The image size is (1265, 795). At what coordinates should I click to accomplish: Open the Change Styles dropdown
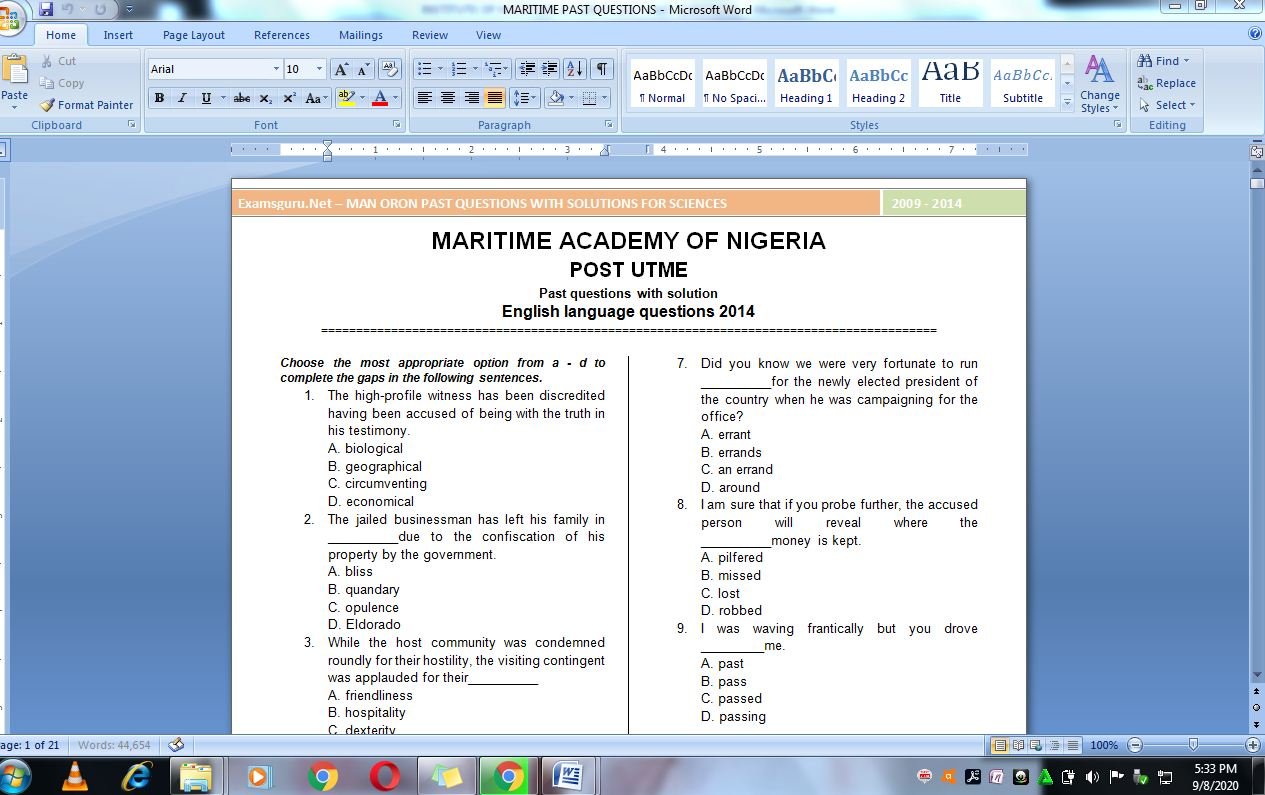pyautogui.click(x=1099, y=84)
